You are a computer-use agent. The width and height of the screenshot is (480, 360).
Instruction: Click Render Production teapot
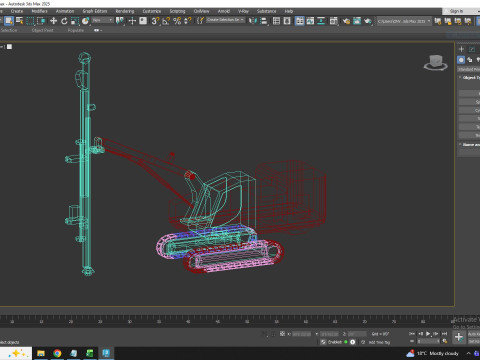coord(368,21)
